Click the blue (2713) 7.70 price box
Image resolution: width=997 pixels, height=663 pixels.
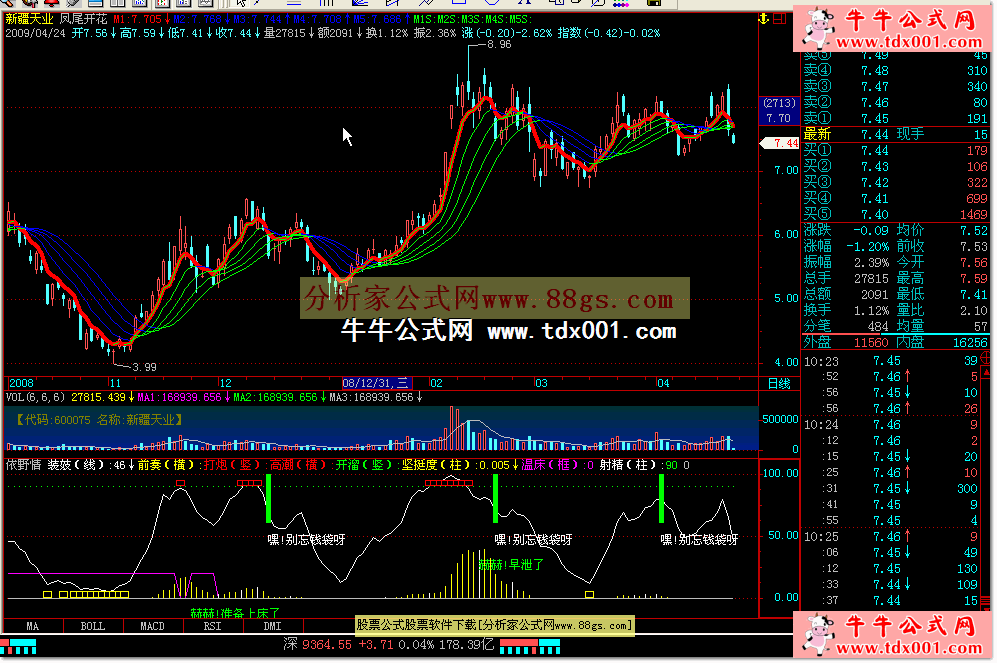coord(778,111)
